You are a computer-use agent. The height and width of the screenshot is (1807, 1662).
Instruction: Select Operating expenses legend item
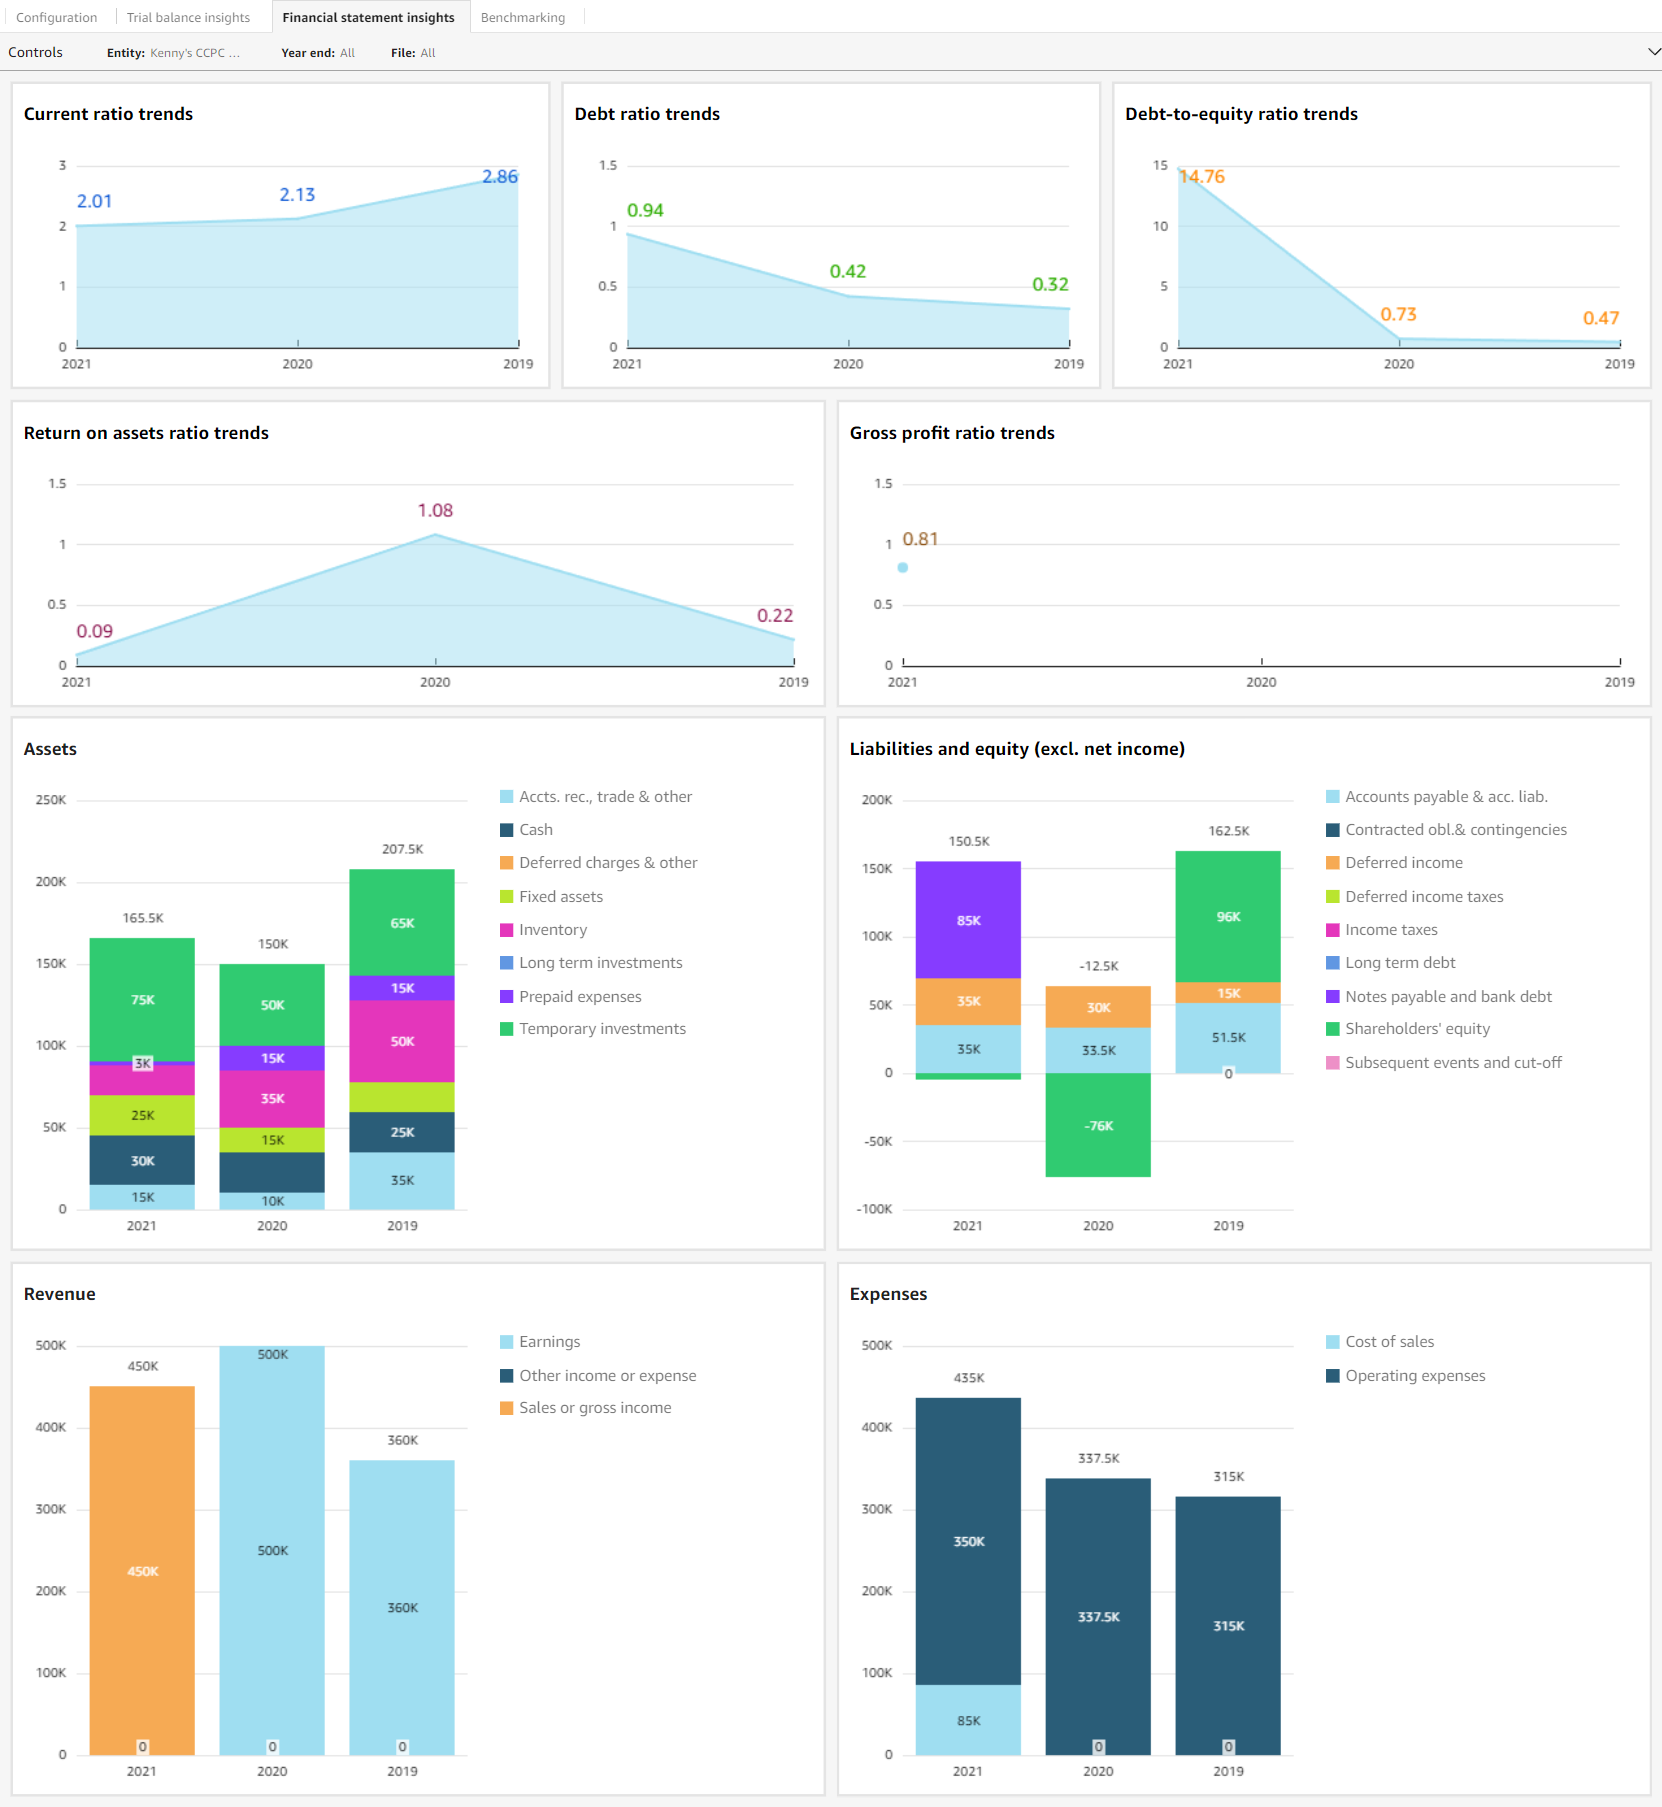[1414, 1376]
